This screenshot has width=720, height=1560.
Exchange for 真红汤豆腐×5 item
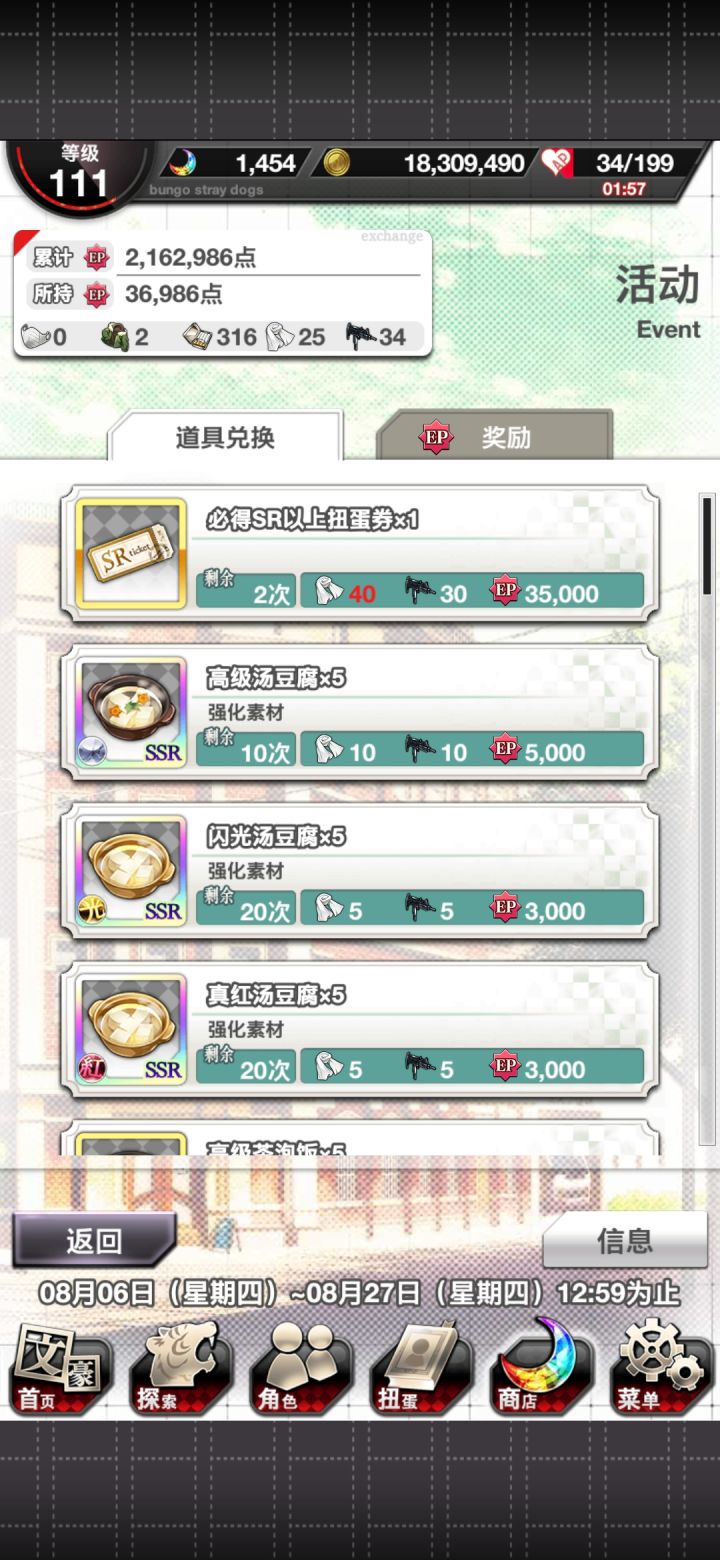360,1029
